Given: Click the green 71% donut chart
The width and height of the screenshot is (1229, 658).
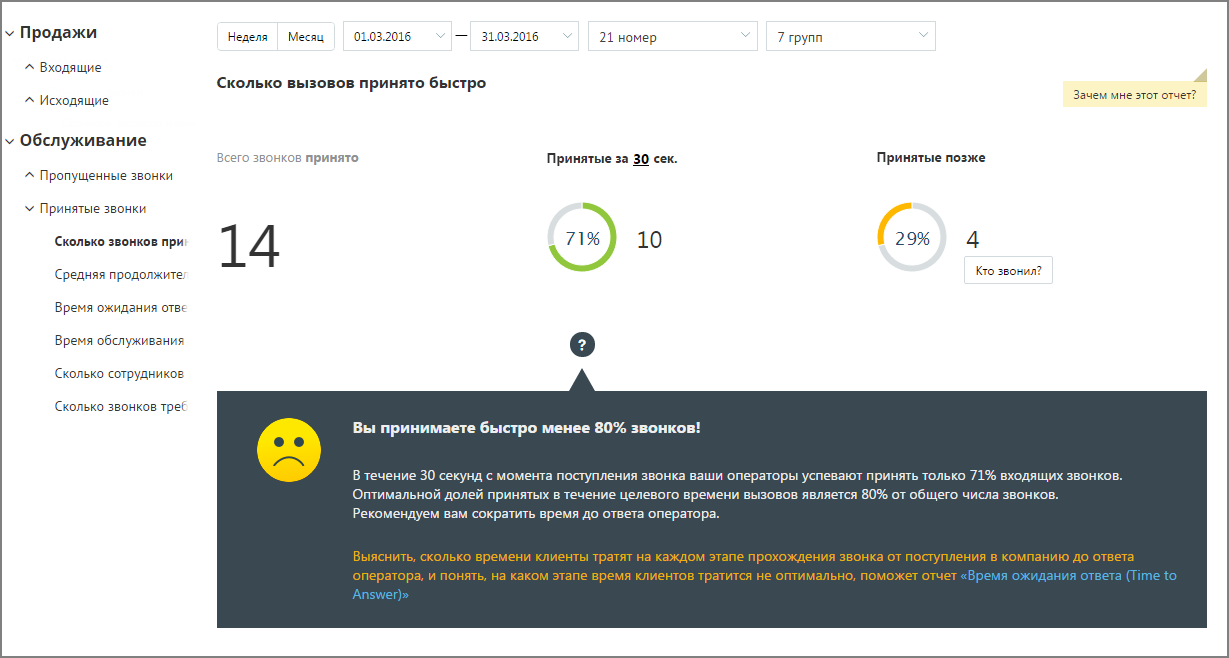Looking at the screenshot, I should tap(582, 238).
